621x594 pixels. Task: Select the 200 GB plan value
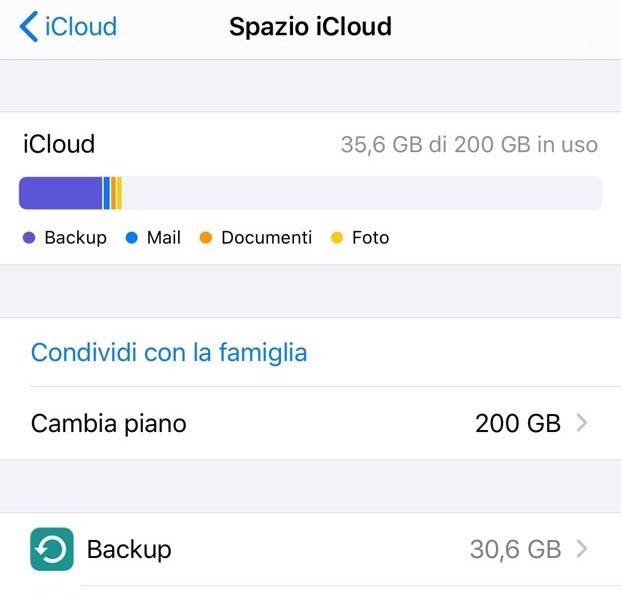(x=517, y=423)
